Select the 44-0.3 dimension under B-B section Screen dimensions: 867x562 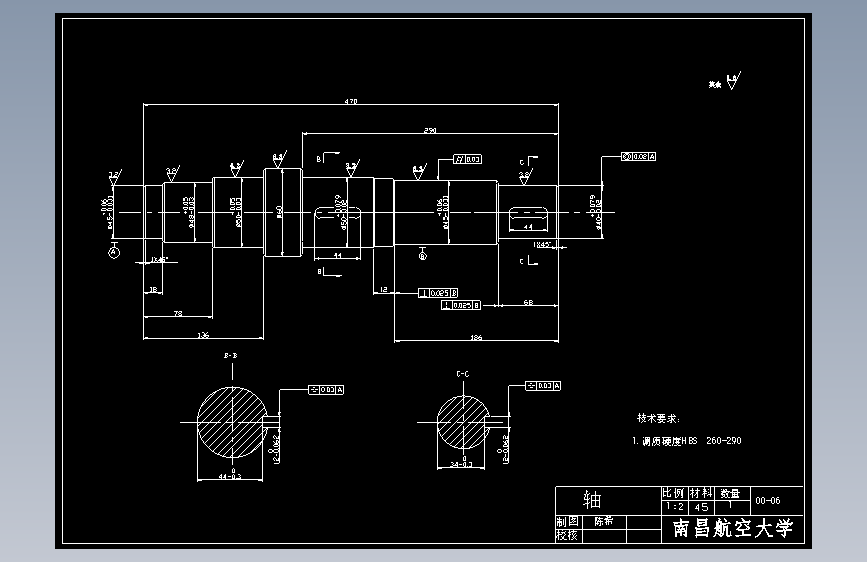click(x=230, y=473)
